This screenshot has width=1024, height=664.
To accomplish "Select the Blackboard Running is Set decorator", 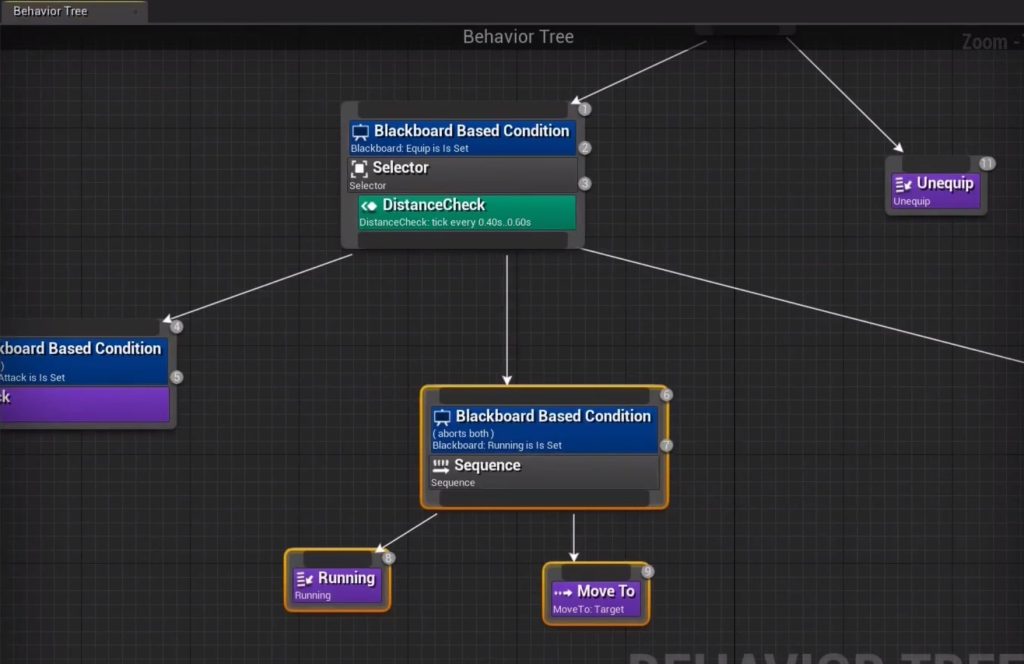I will coord(544,430).
